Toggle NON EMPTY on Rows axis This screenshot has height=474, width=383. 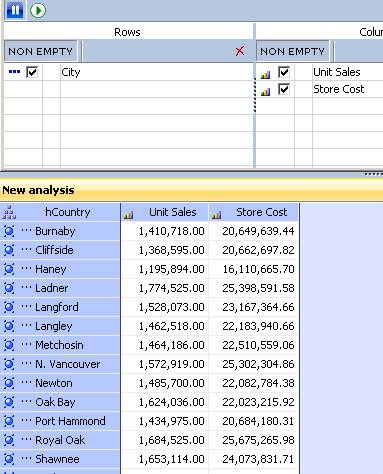[40, 51]
